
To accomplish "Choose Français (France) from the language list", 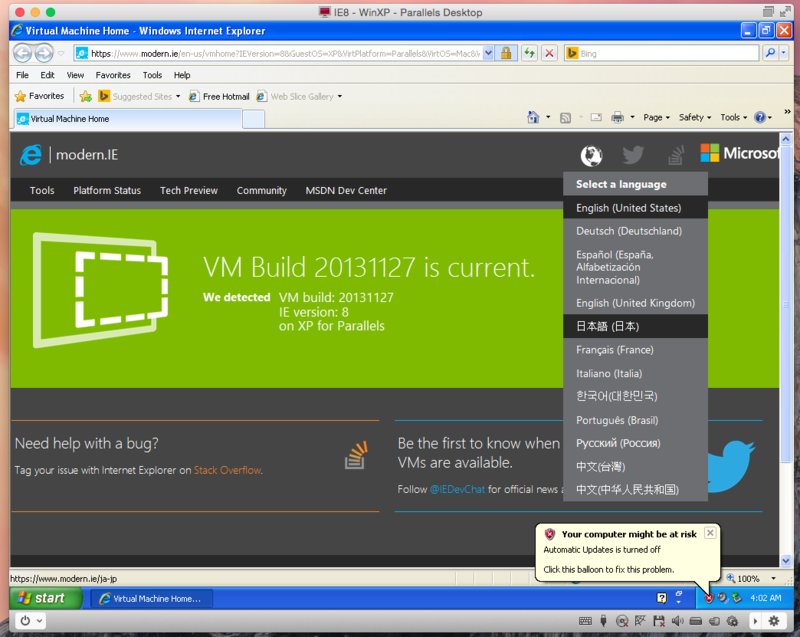I will tap(635, 350).
